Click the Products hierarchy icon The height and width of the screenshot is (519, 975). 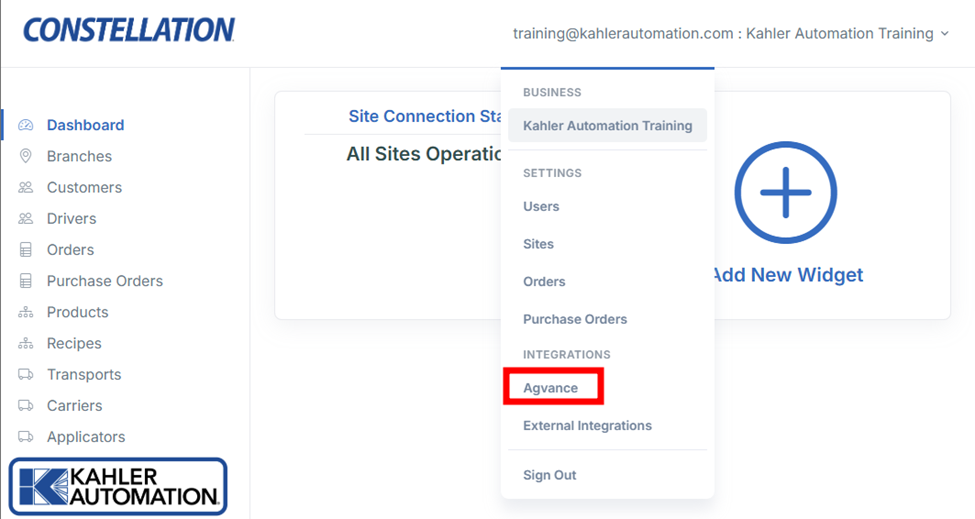pos(26,312)
